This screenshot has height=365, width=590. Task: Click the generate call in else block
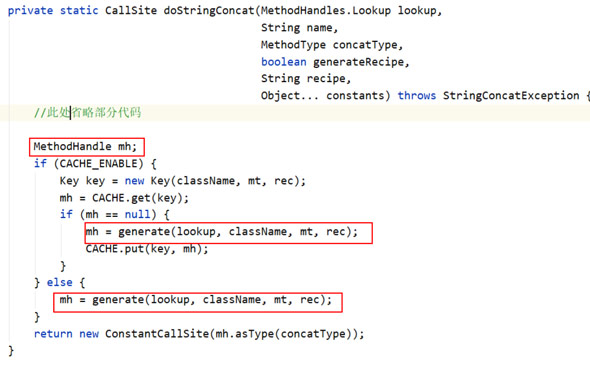[x=196, y=300]
